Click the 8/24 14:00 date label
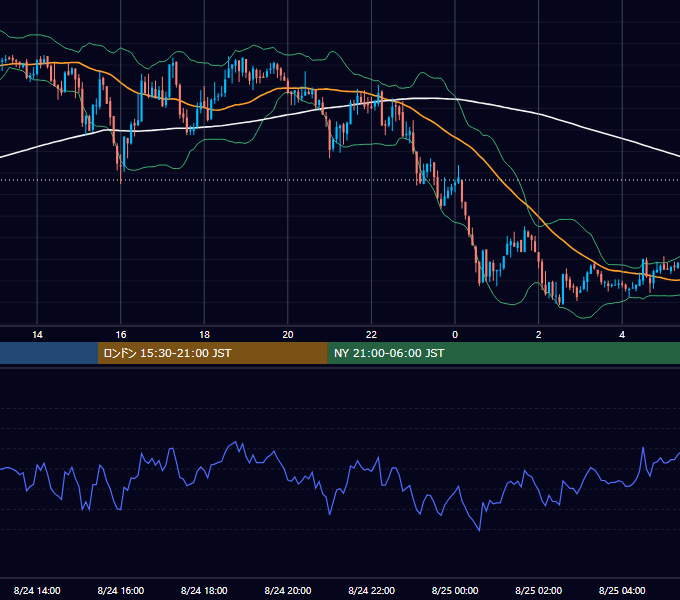 tap(37, 590)
